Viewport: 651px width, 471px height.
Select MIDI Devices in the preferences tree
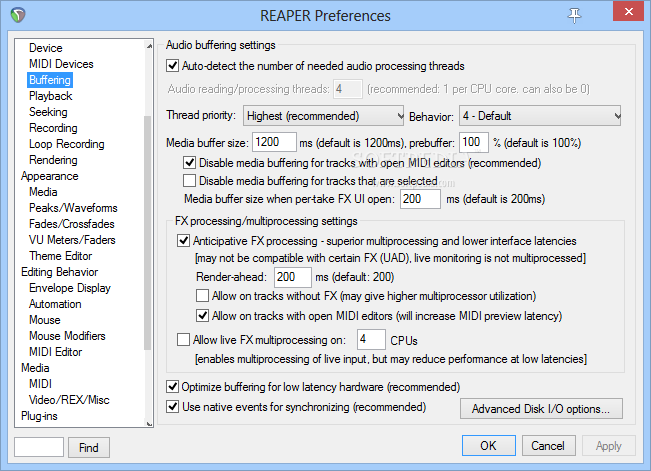(61, 64)
